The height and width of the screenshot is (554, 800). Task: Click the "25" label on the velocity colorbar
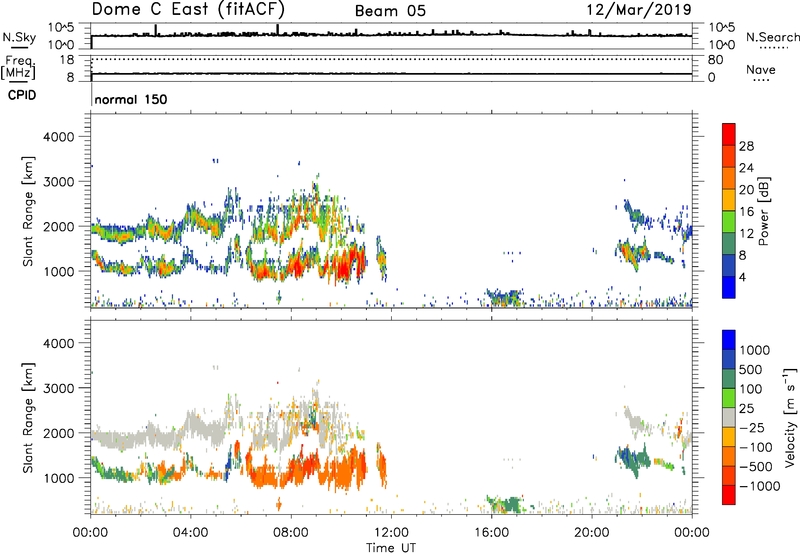(x=746, y=409)
